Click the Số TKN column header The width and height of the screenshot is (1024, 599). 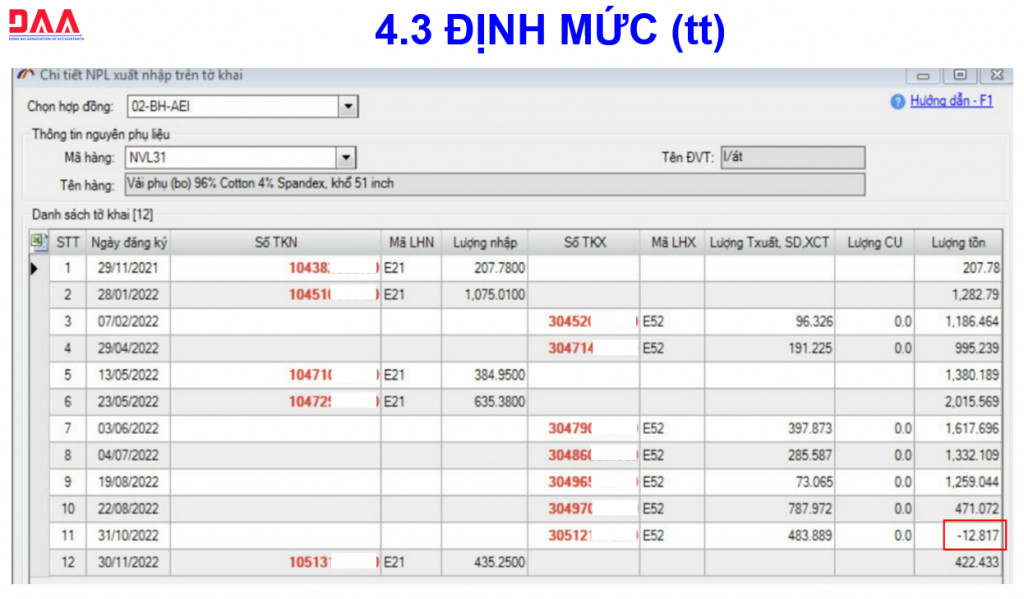tap(275, 242)
